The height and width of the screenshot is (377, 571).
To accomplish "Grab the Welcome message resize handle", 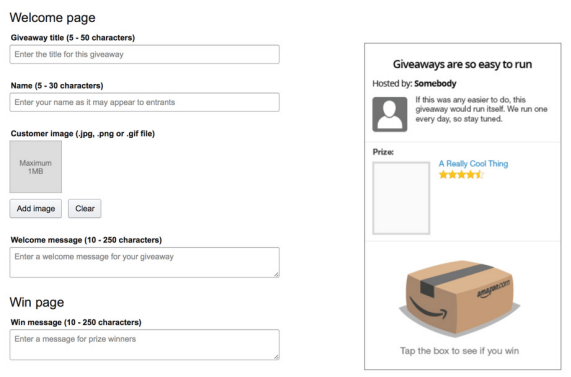I will pyautogui.click(x=276, y=275).
